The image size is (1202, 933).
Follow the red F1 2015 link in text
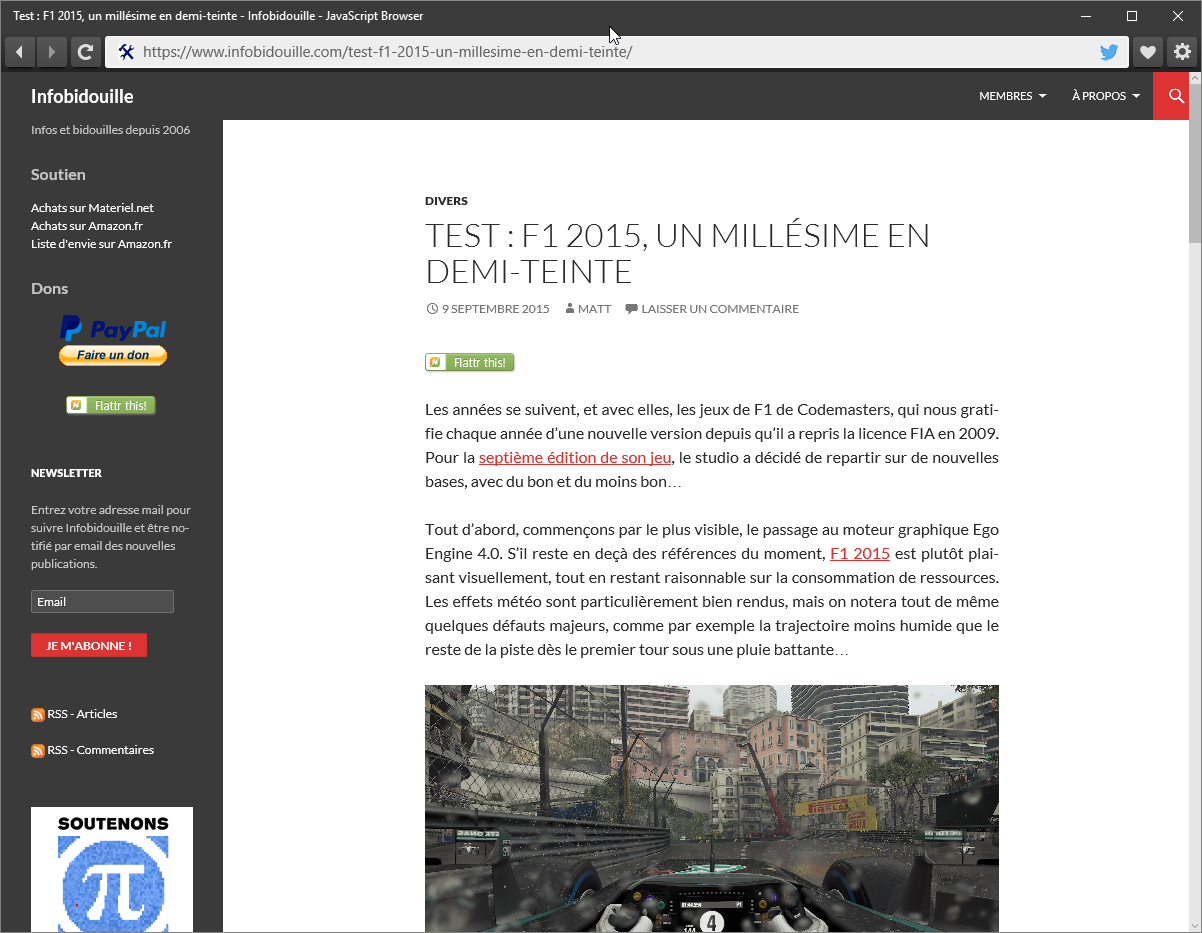pos(860,554)
